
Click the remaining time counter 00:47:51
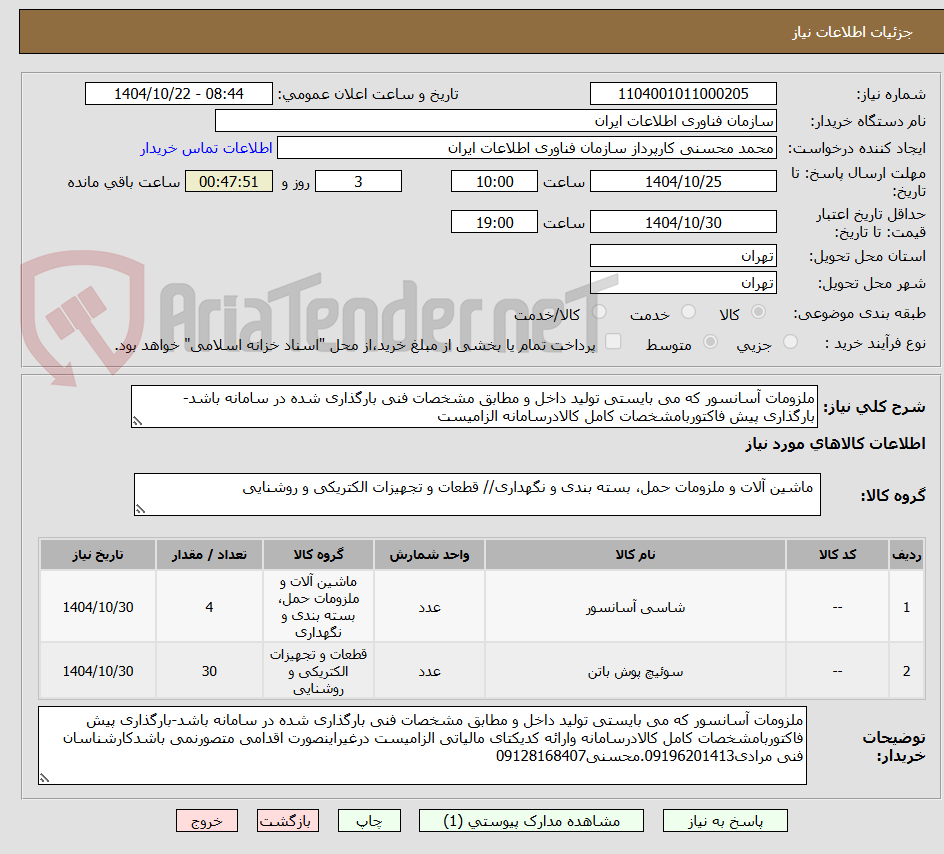(x=229, y=181)
